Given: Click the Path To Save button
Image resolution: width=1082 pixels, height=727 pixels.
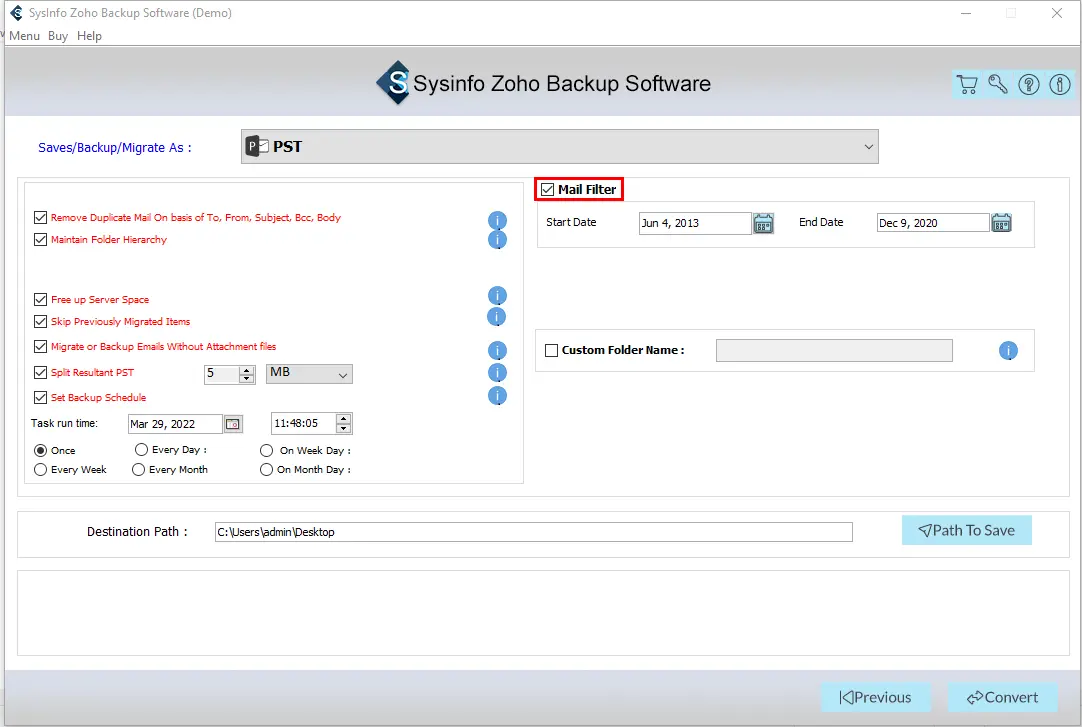Looking at the screenshot, I should [966, 531].
